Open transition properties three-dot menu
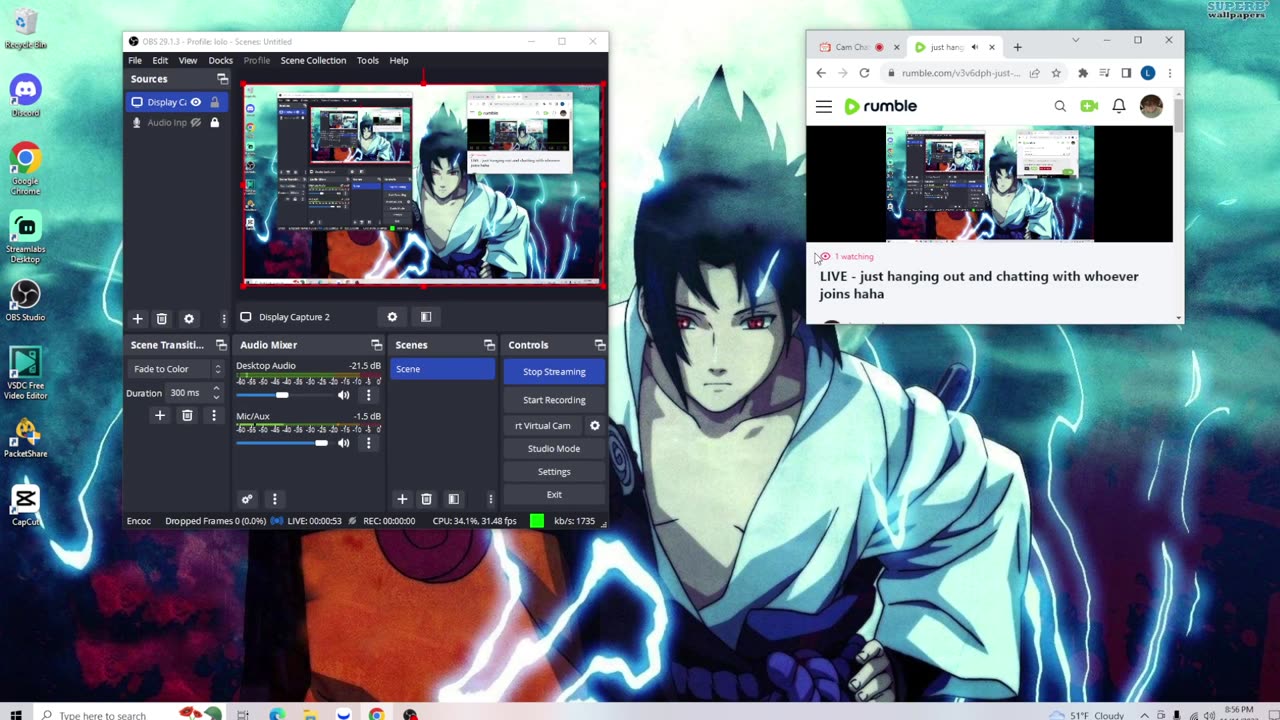 (213, 415)
